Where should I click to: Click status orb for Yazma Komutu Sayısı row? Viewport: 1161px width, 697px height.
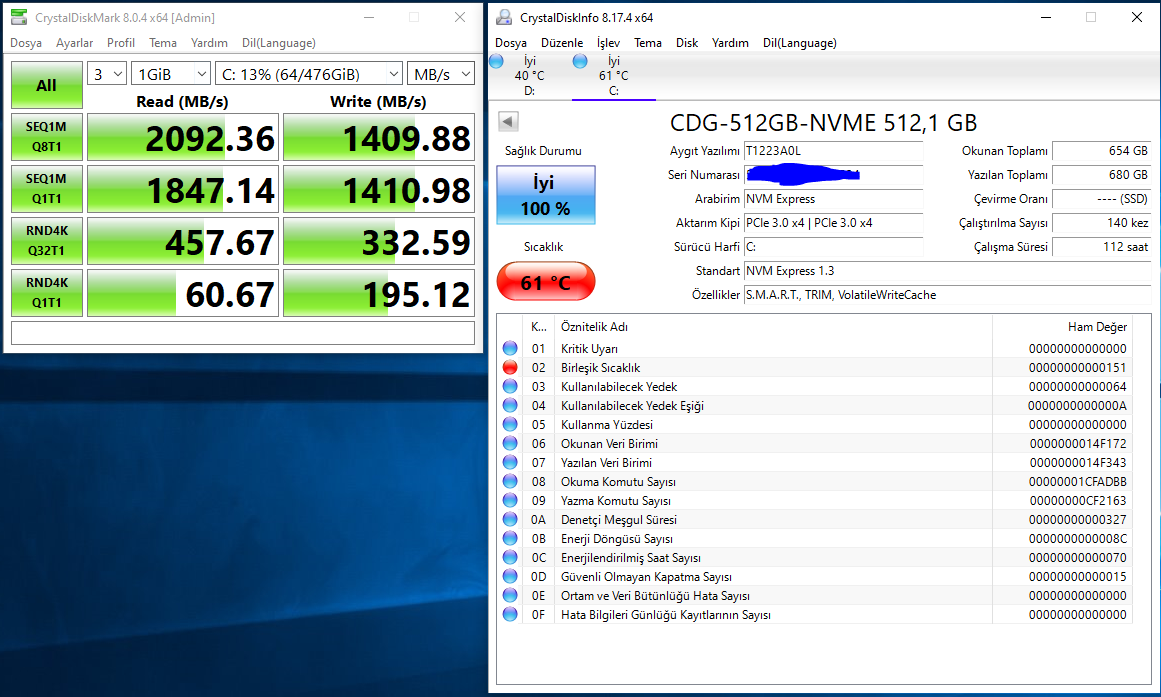(509, 500)
